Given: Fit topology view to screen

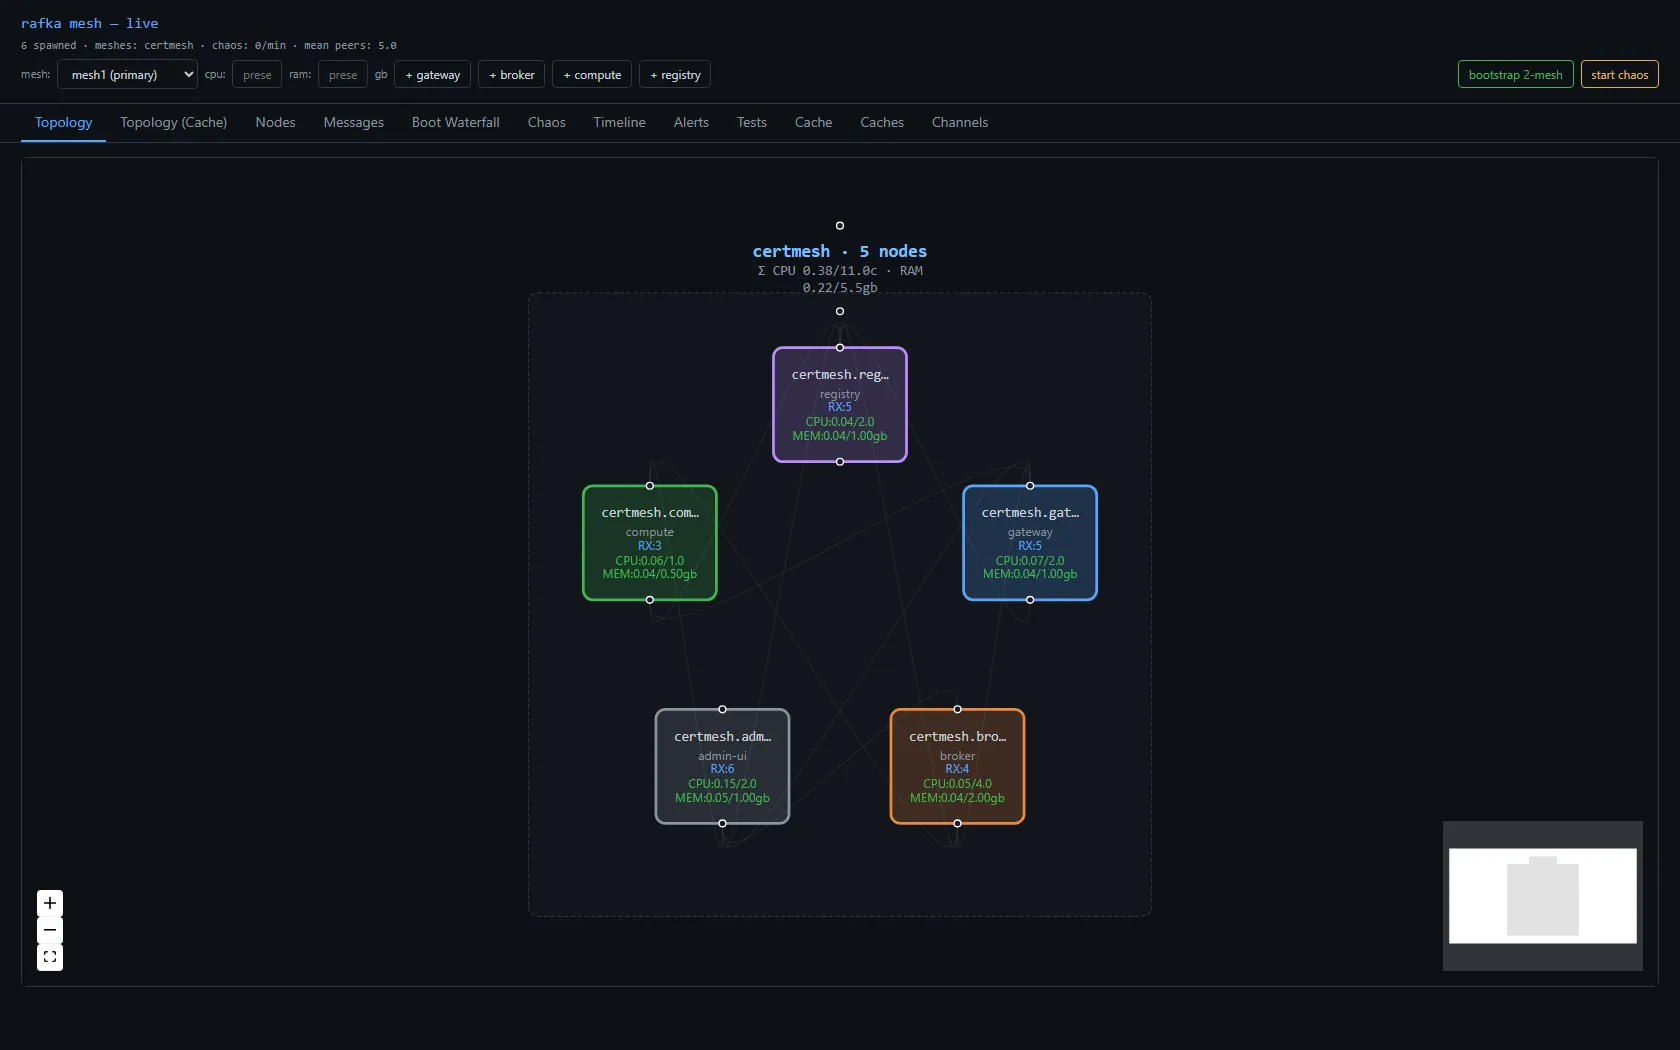Looking at the screenshot, I should (50, 957).
